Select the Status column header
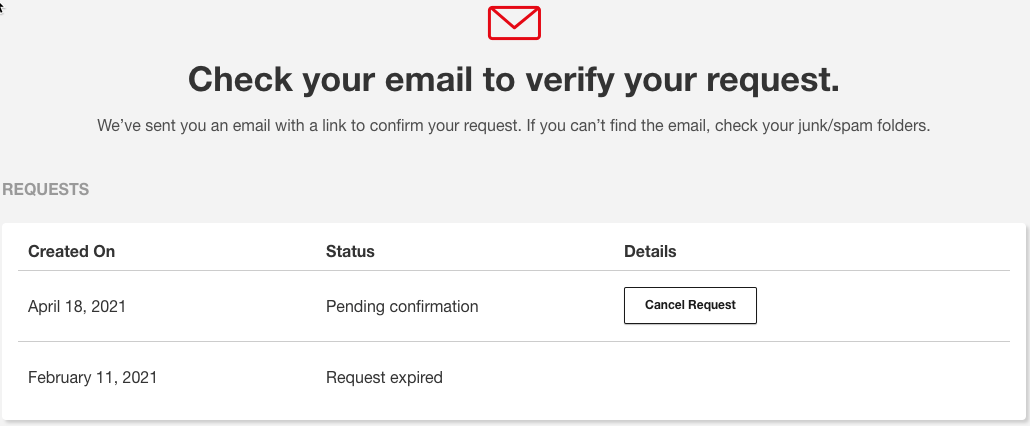The height and width of the screenshot is (426, 1030). pyautogui.click(x=350, y=251)
